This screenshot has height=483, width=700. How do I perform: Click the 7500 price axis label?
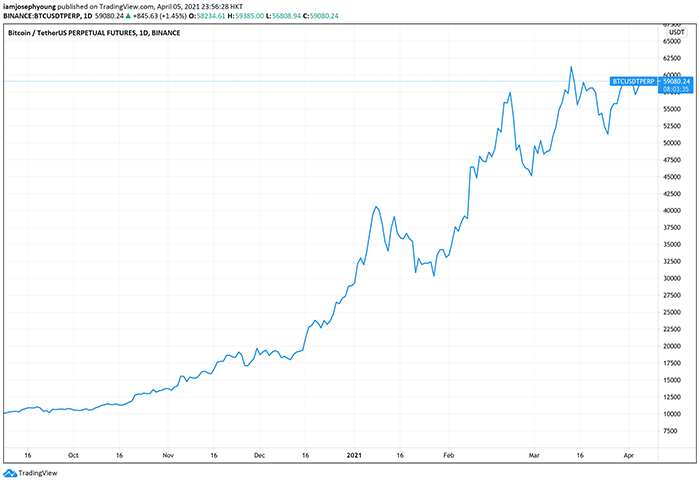(x=674, y=431)
